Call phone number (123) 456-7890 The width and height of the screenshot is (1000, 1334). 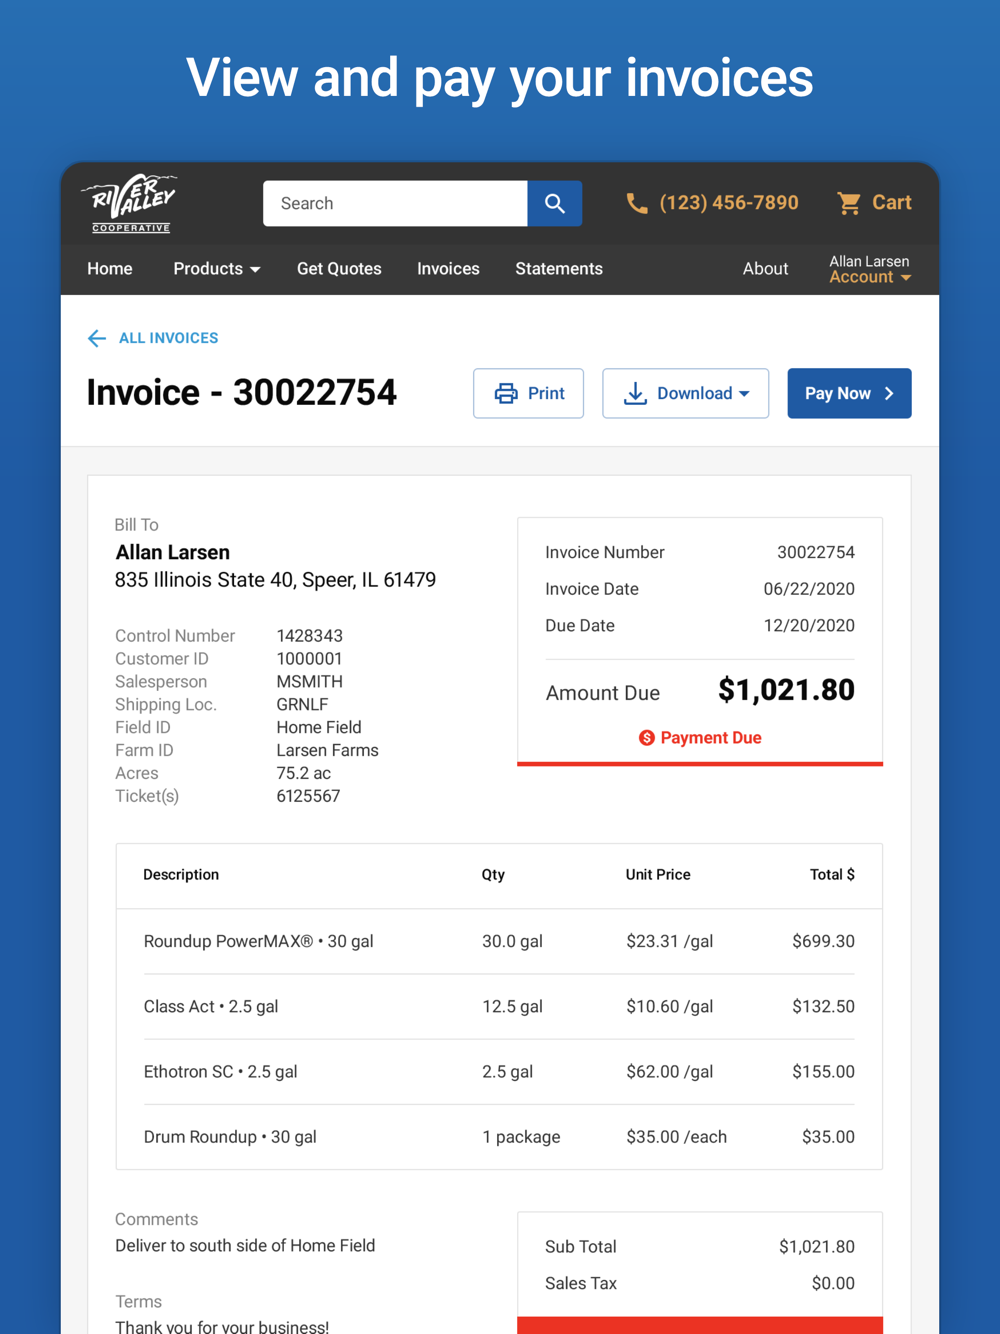(x=729, y=203)
